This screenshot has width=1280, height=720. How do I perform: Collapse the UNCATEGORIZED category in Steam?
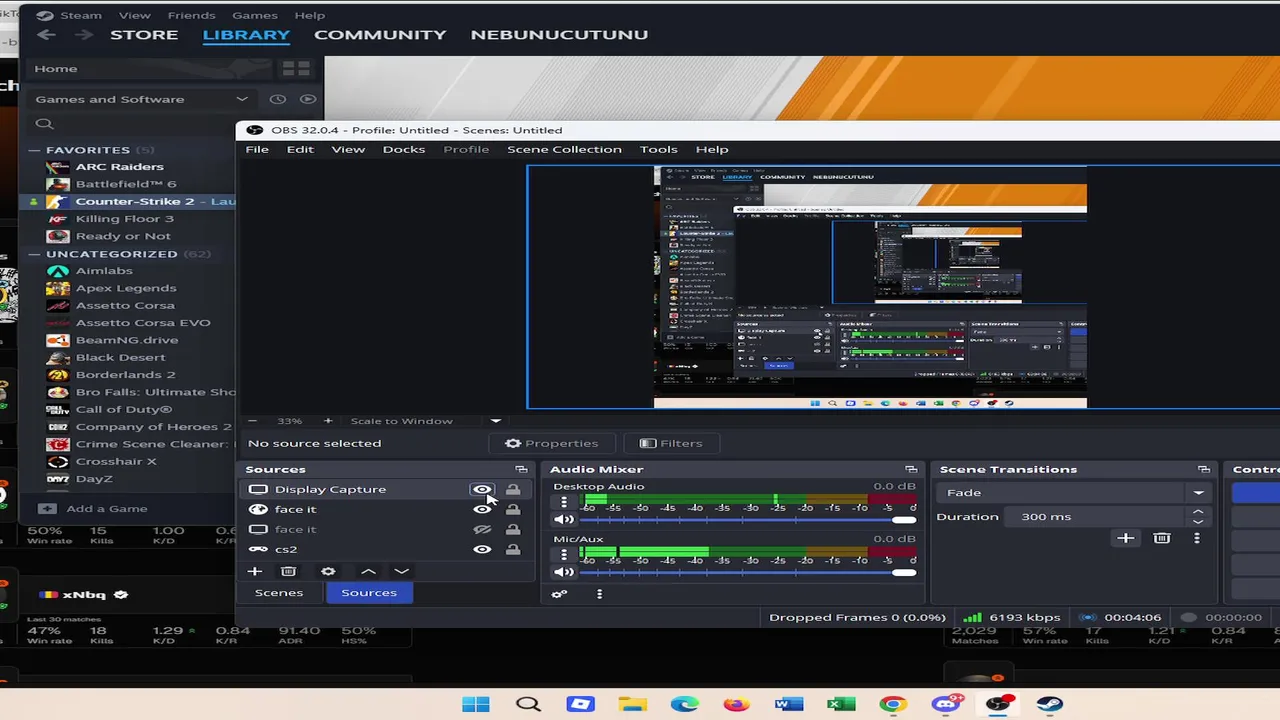[34, 254]
